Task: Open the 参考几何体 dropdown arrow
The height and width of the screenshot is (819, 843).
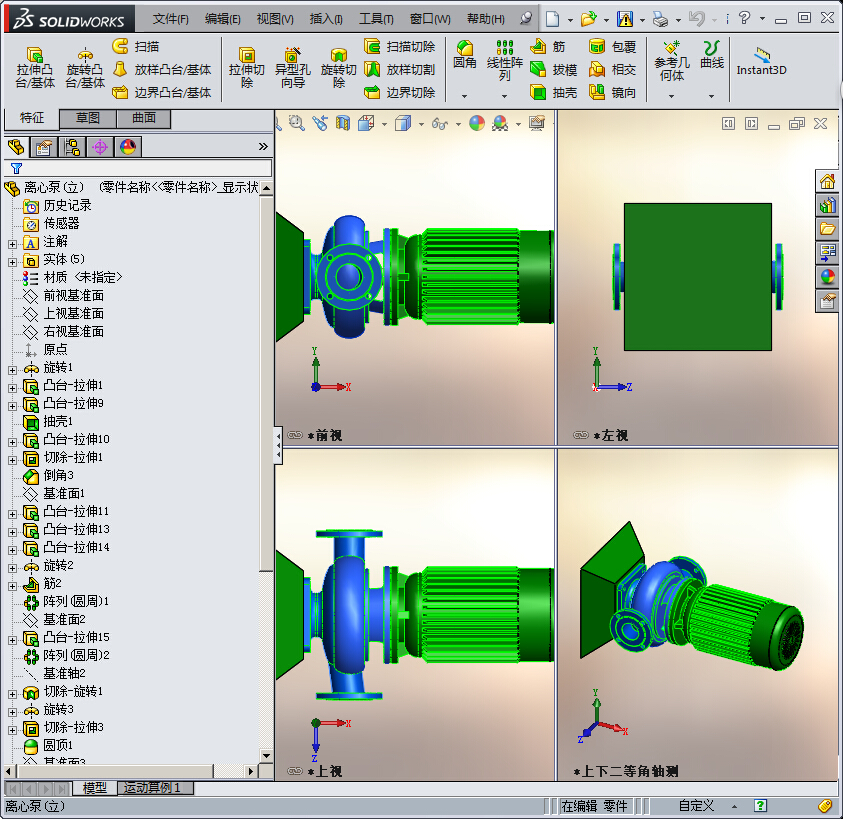Action: click(671, 96)
